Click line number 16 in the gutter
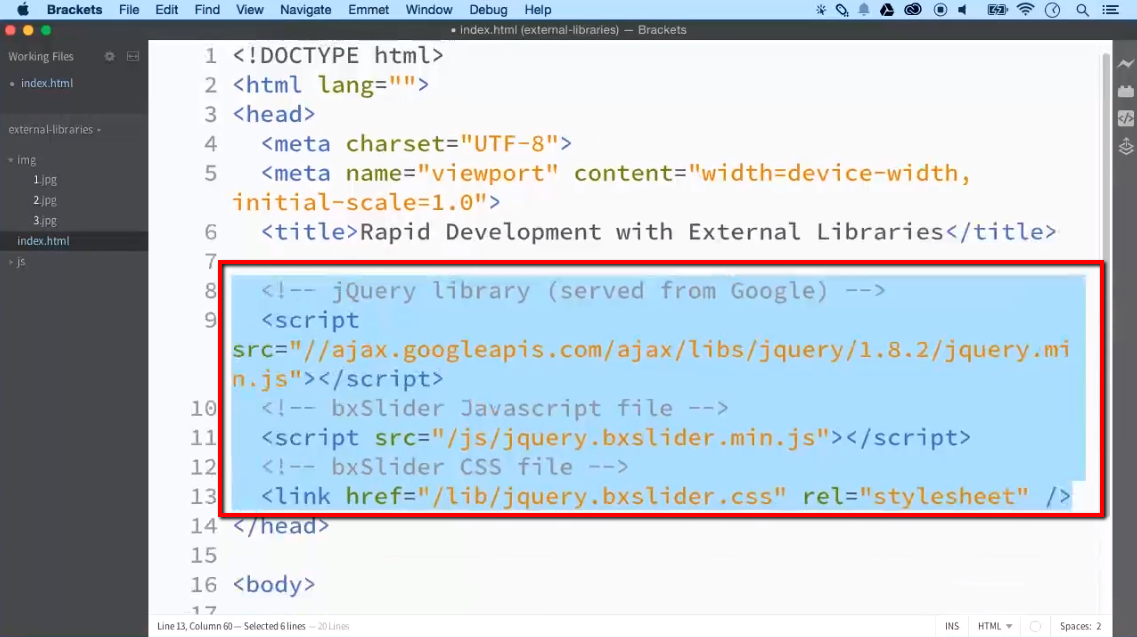 click(x=204, y=585)
